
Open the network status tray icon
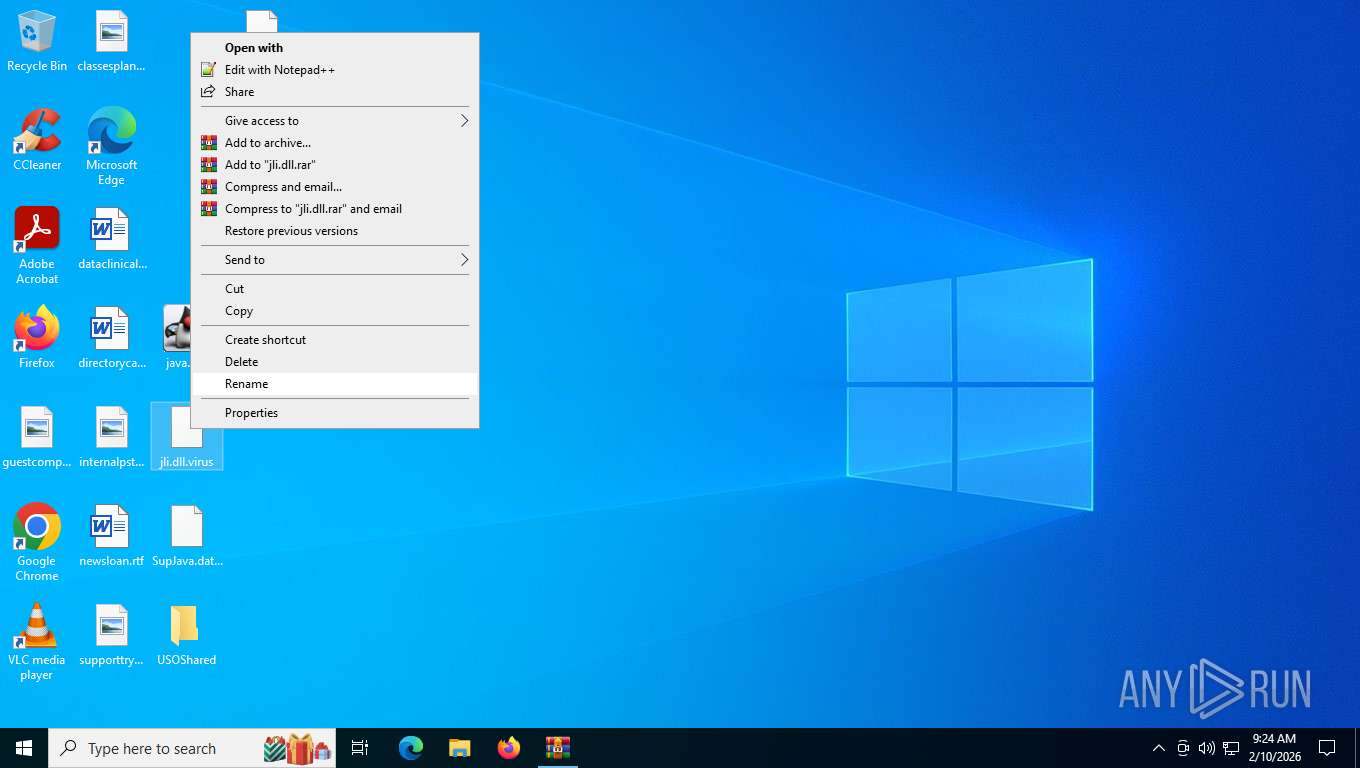pos(1231,748)
